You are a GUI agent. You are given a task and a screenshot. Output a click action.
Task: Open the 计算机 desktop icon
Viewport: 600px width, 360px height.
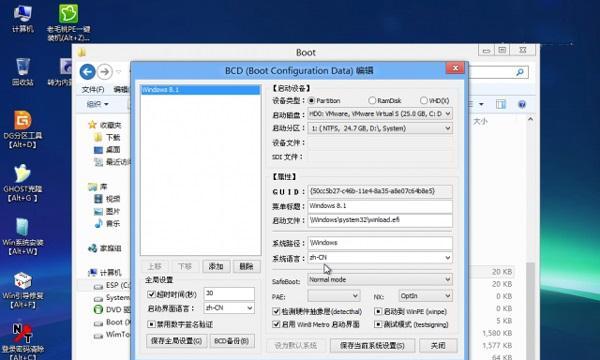23,18
